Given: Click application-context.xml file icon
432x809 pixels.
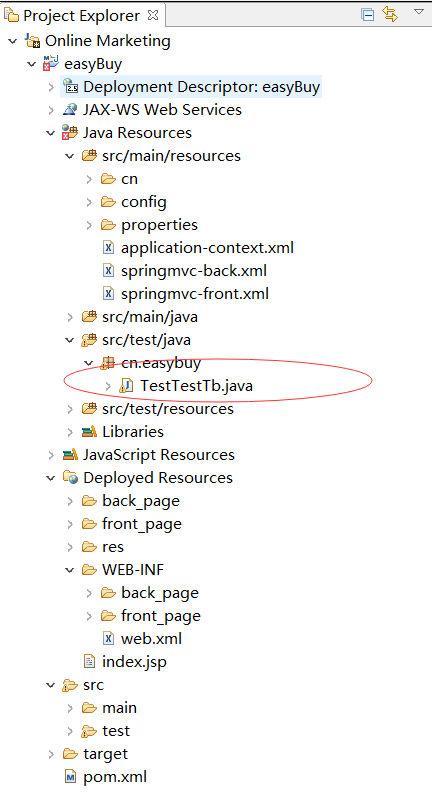Looking at the screenshot, I should click(x=108, y=248).
